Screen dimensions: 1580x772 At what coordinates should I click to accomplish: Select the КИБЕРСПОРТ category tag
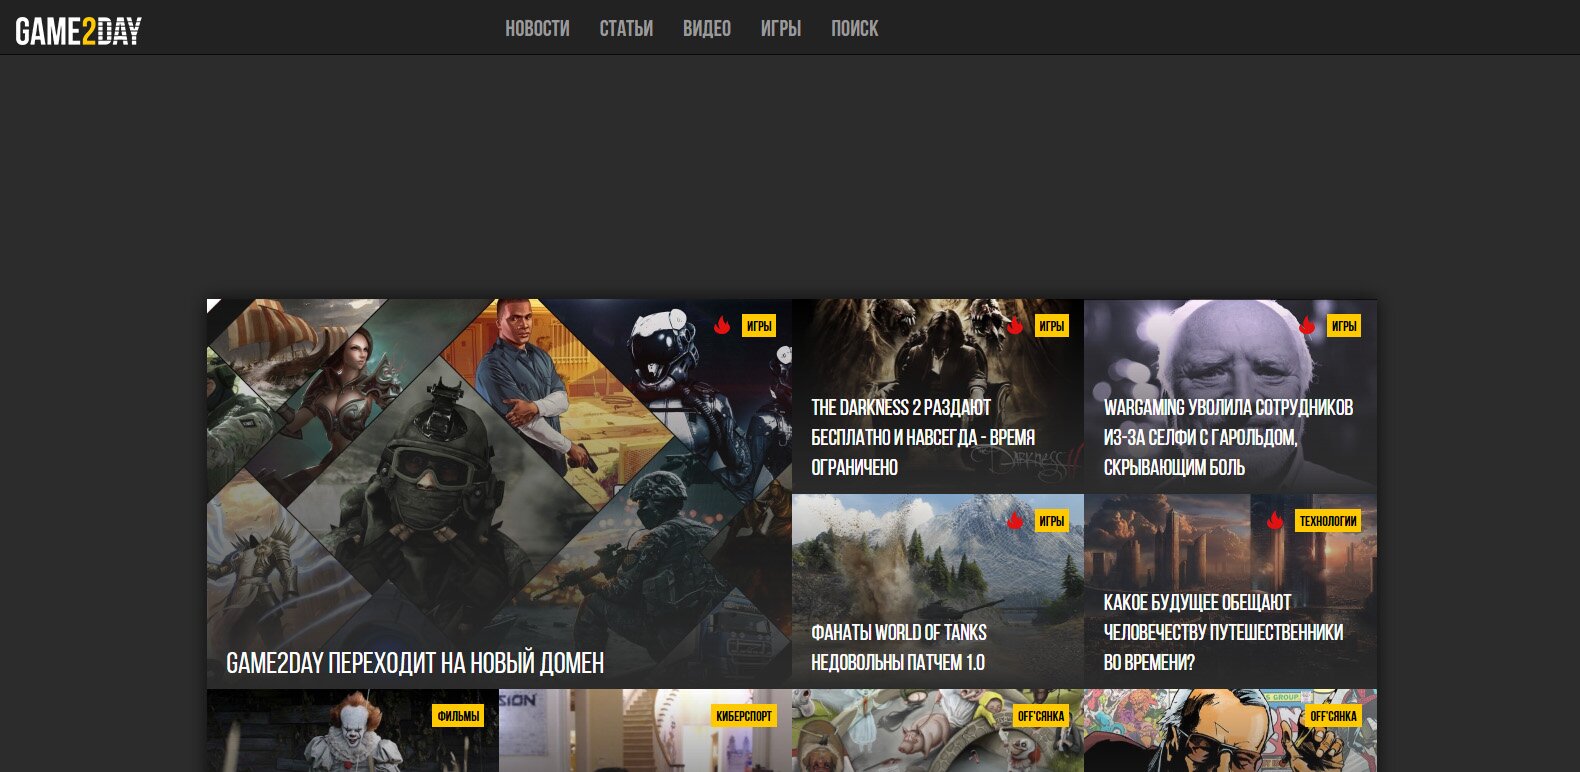744,716
